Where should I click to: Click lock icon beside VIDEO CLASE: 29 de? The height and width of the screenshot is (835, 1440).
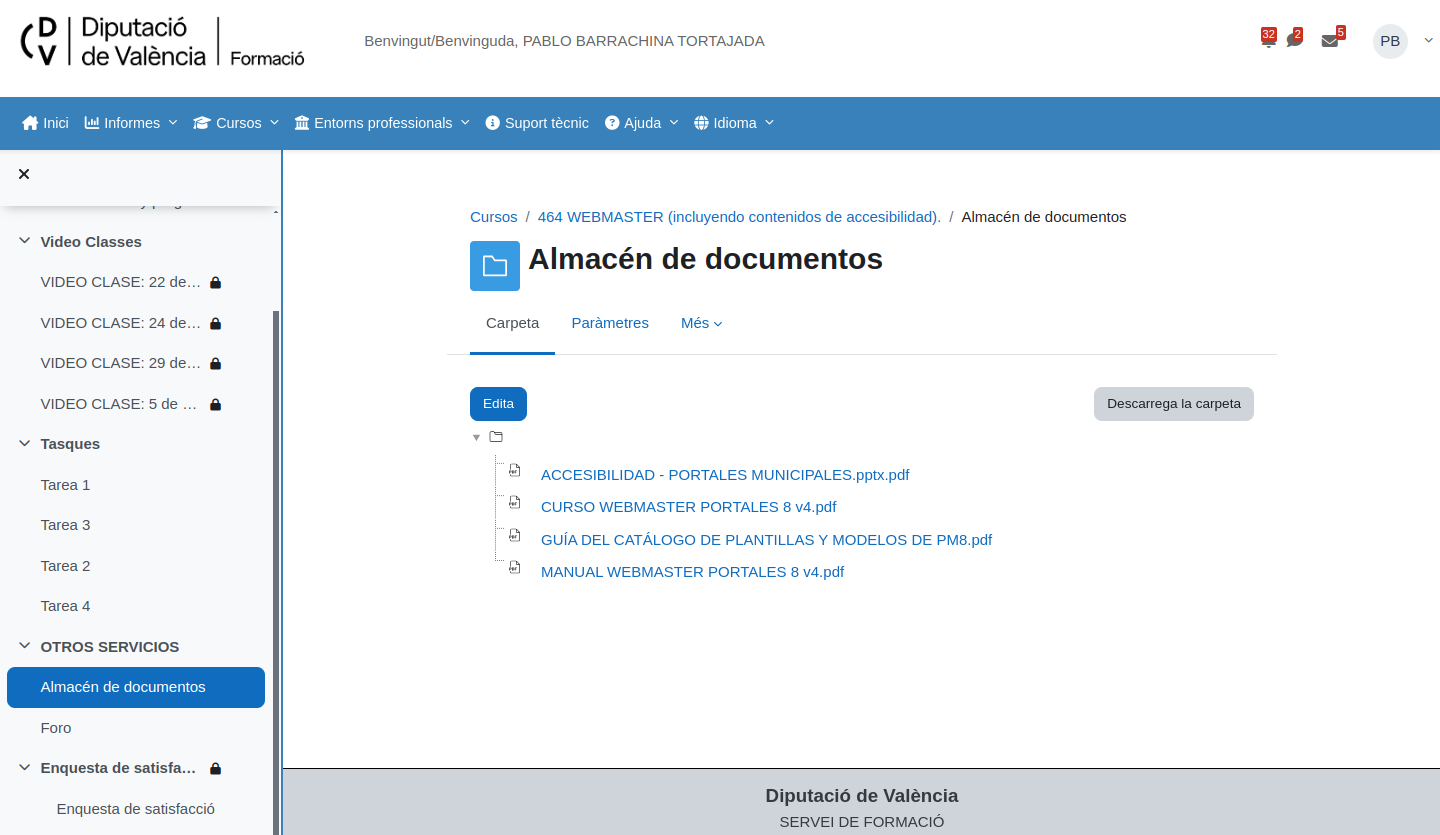point(215,364)
